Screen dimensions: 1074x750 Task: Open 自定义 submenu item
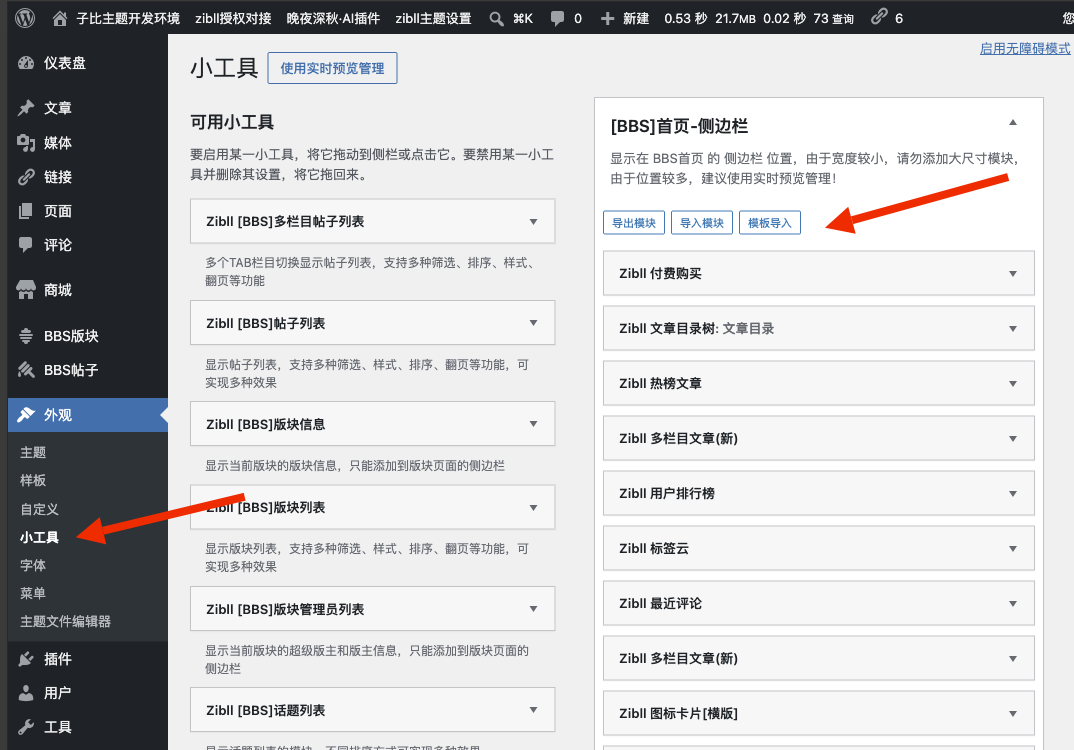tap(39, 509)
